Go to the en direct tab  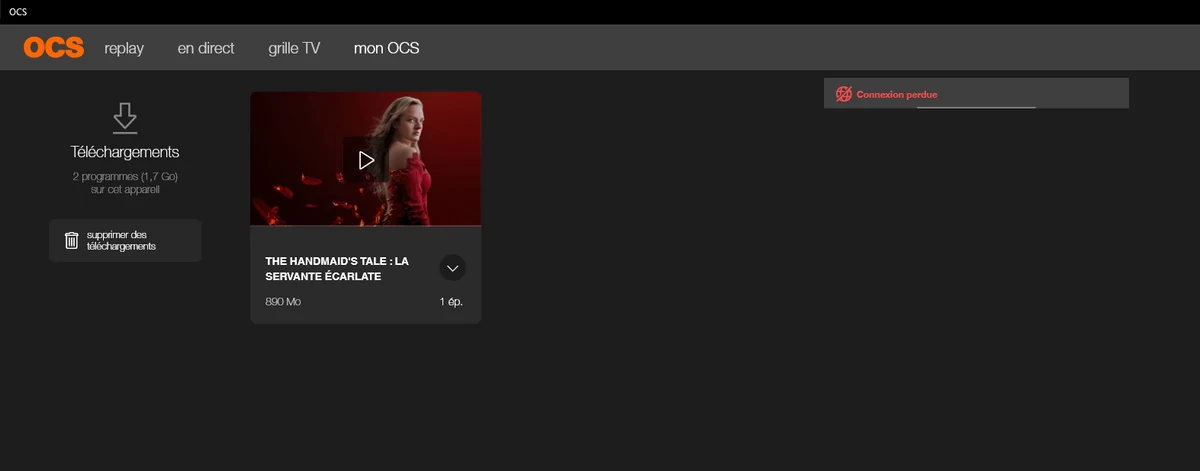pyautogui.click(x=206, y=48)
